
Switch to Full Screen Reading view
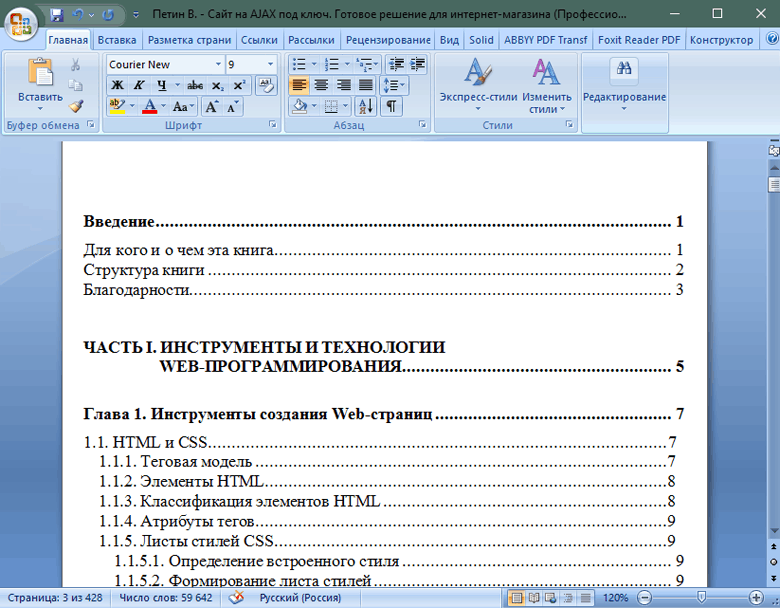tap(534, 597)
